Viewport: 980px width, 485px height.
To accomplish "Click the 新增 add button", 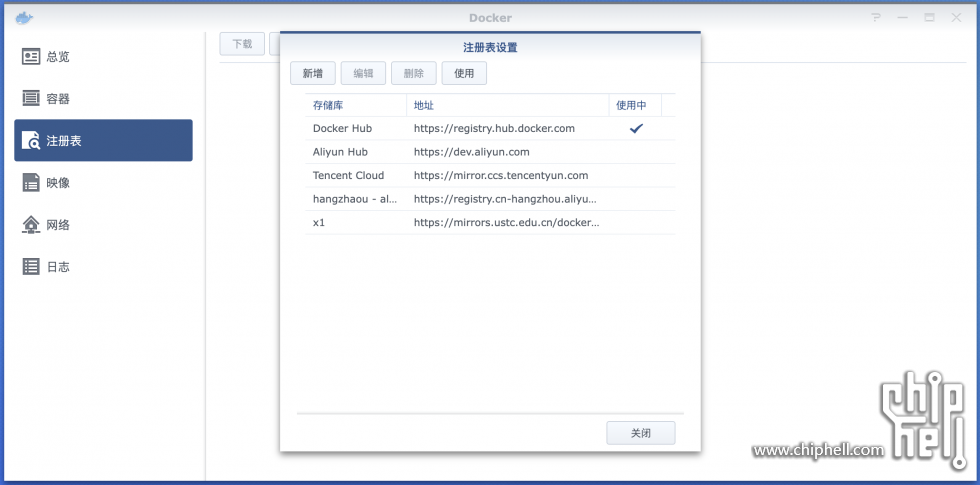I will [x=313, y=73].
